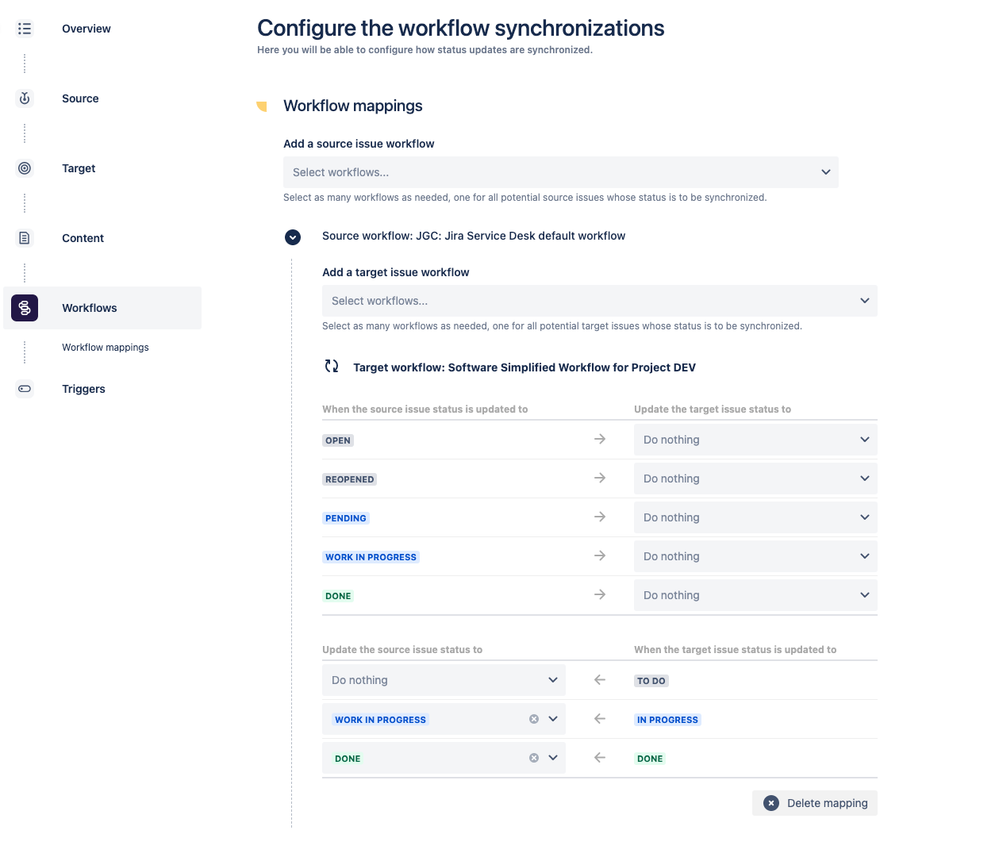999x842 pixels.
Task: Click the Triggers toggle-shaped icon
Action: pyautogui.click(x=24, y=389)
